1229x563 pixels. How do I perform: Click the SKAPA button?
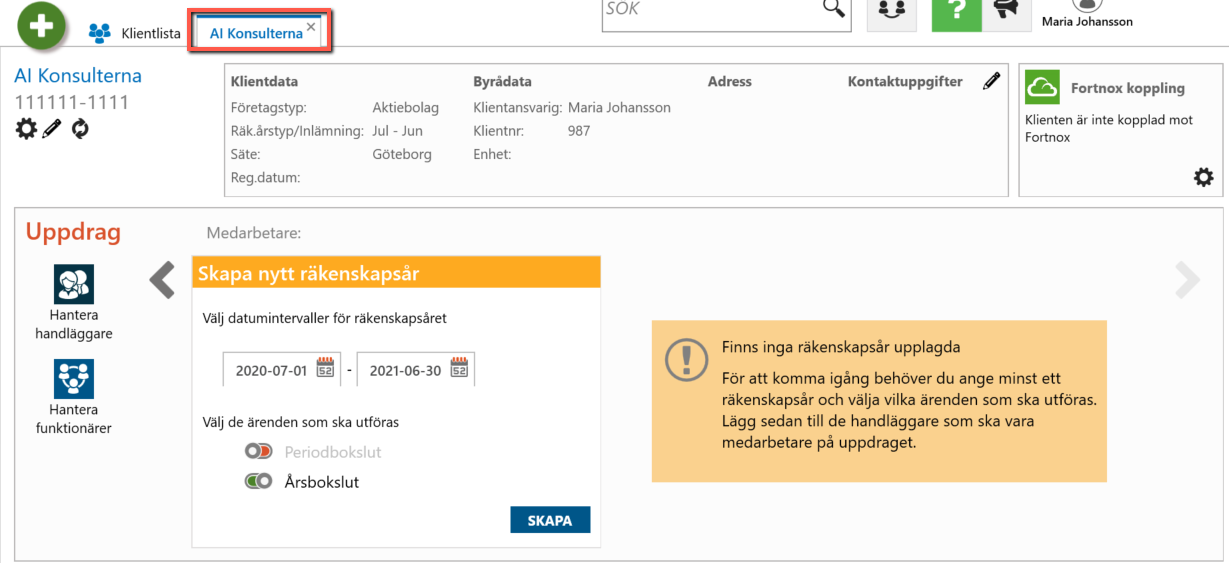pos(550,520)
